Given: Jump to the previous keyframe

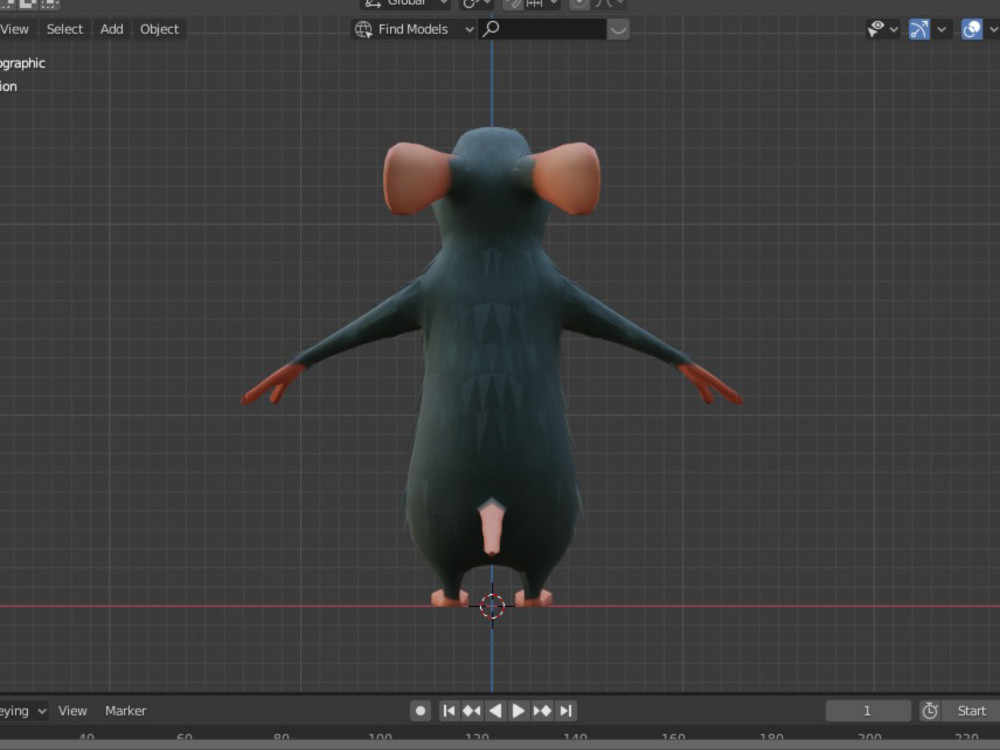Looking at the screenshot, I should click(472, 710).
